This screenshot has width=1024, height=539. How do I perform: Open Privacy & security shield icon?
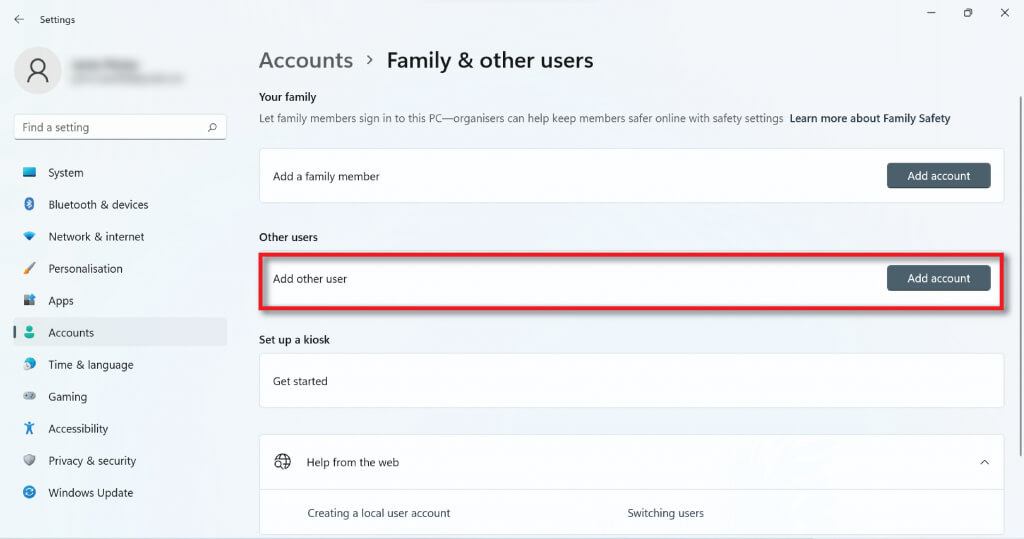(x=29, y=461)
